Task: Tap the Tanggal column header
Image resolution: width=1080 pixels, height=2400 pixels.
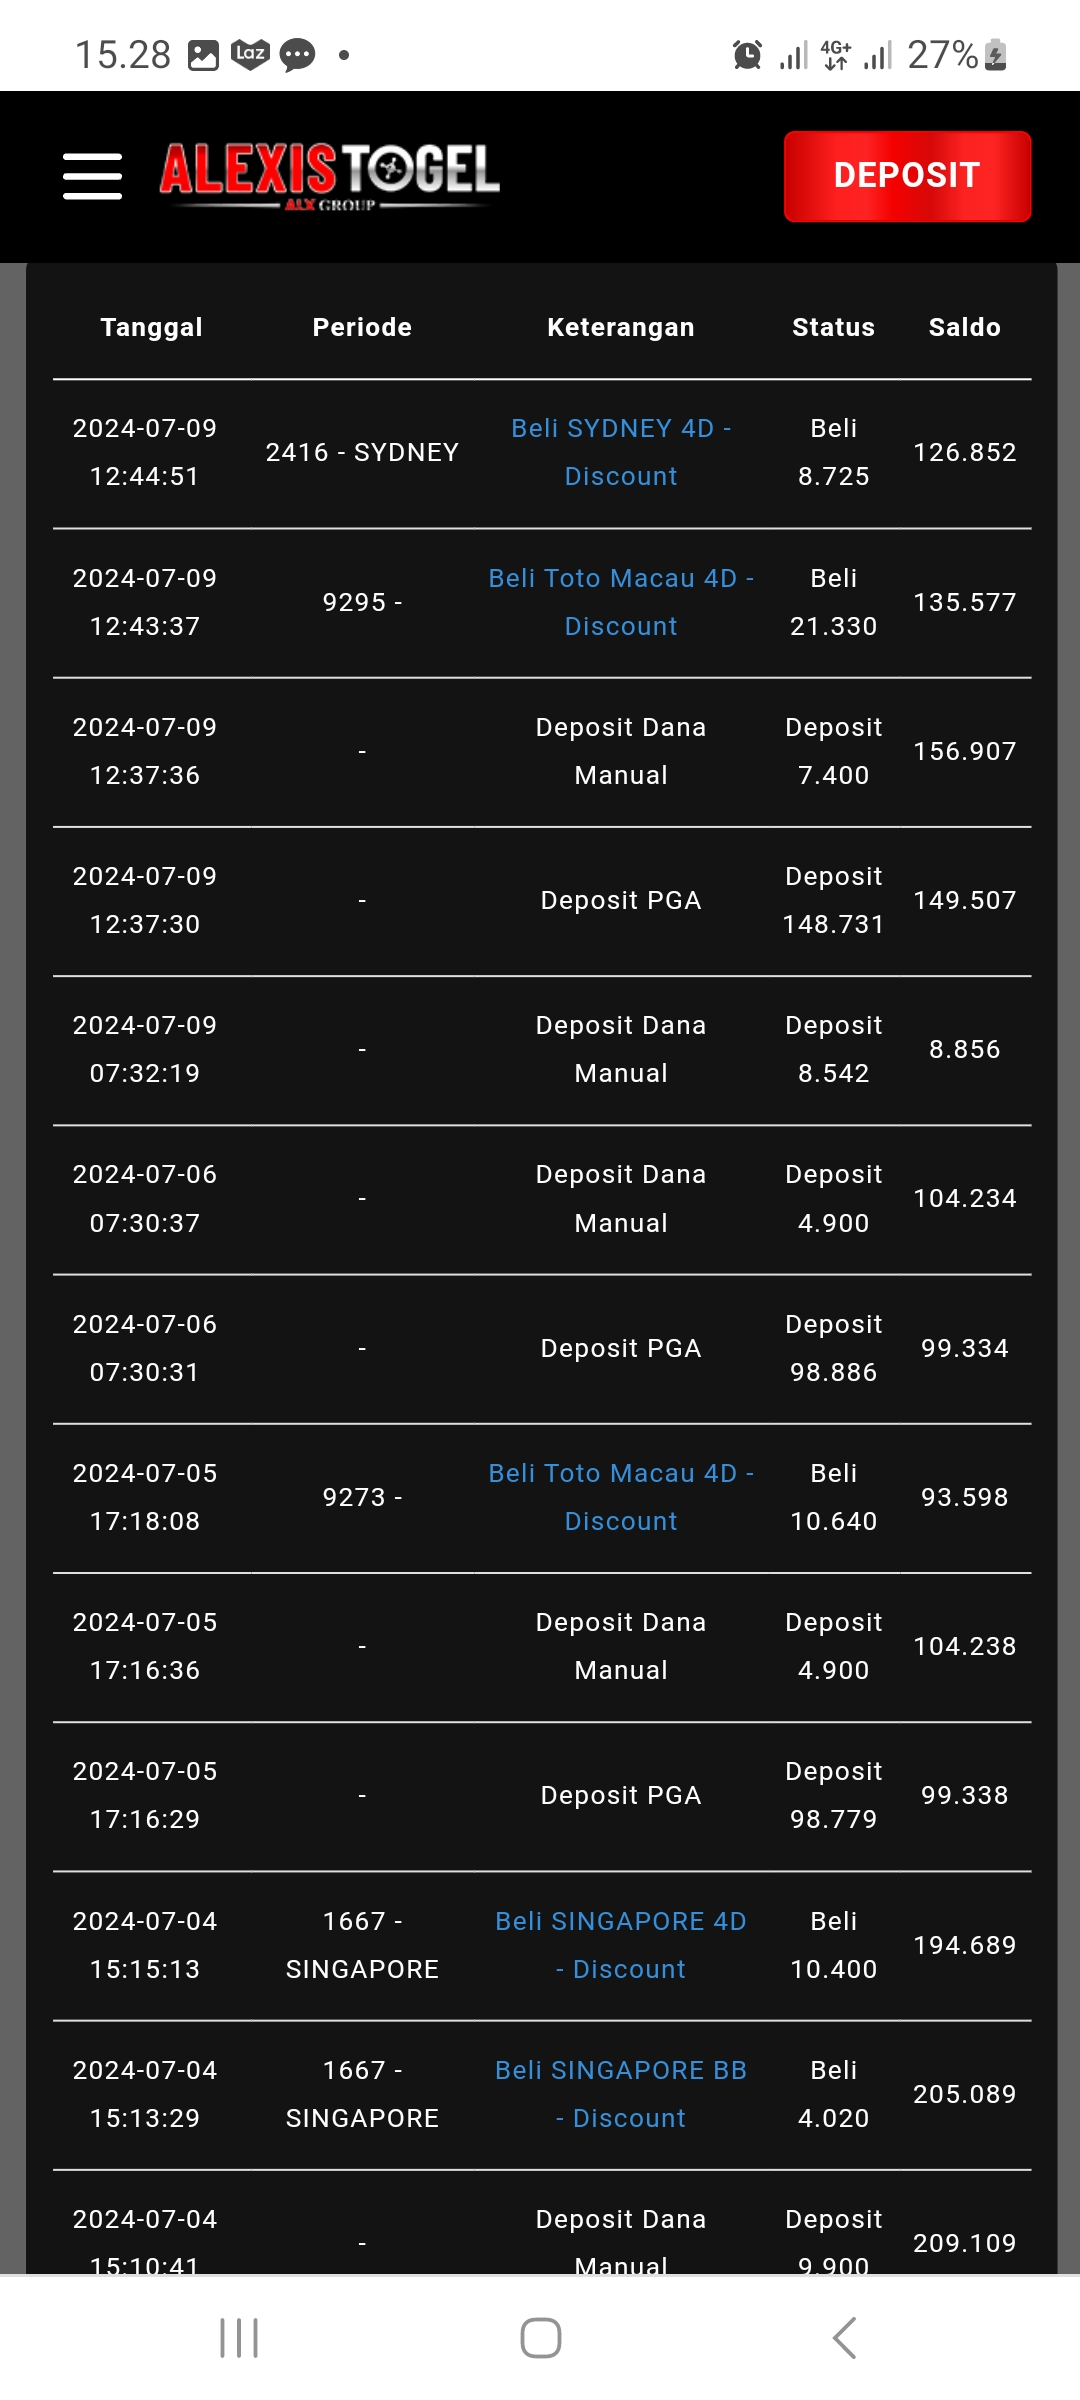Action: tap(152, 327)
